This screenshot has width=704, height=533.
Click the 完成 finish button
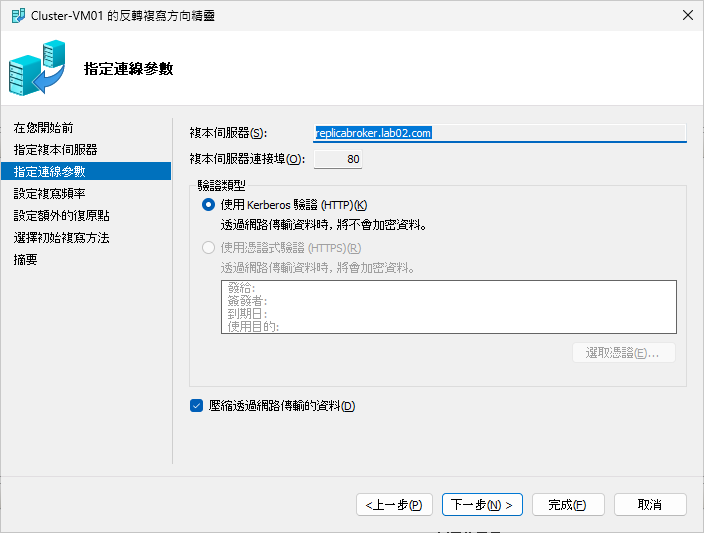568,505
